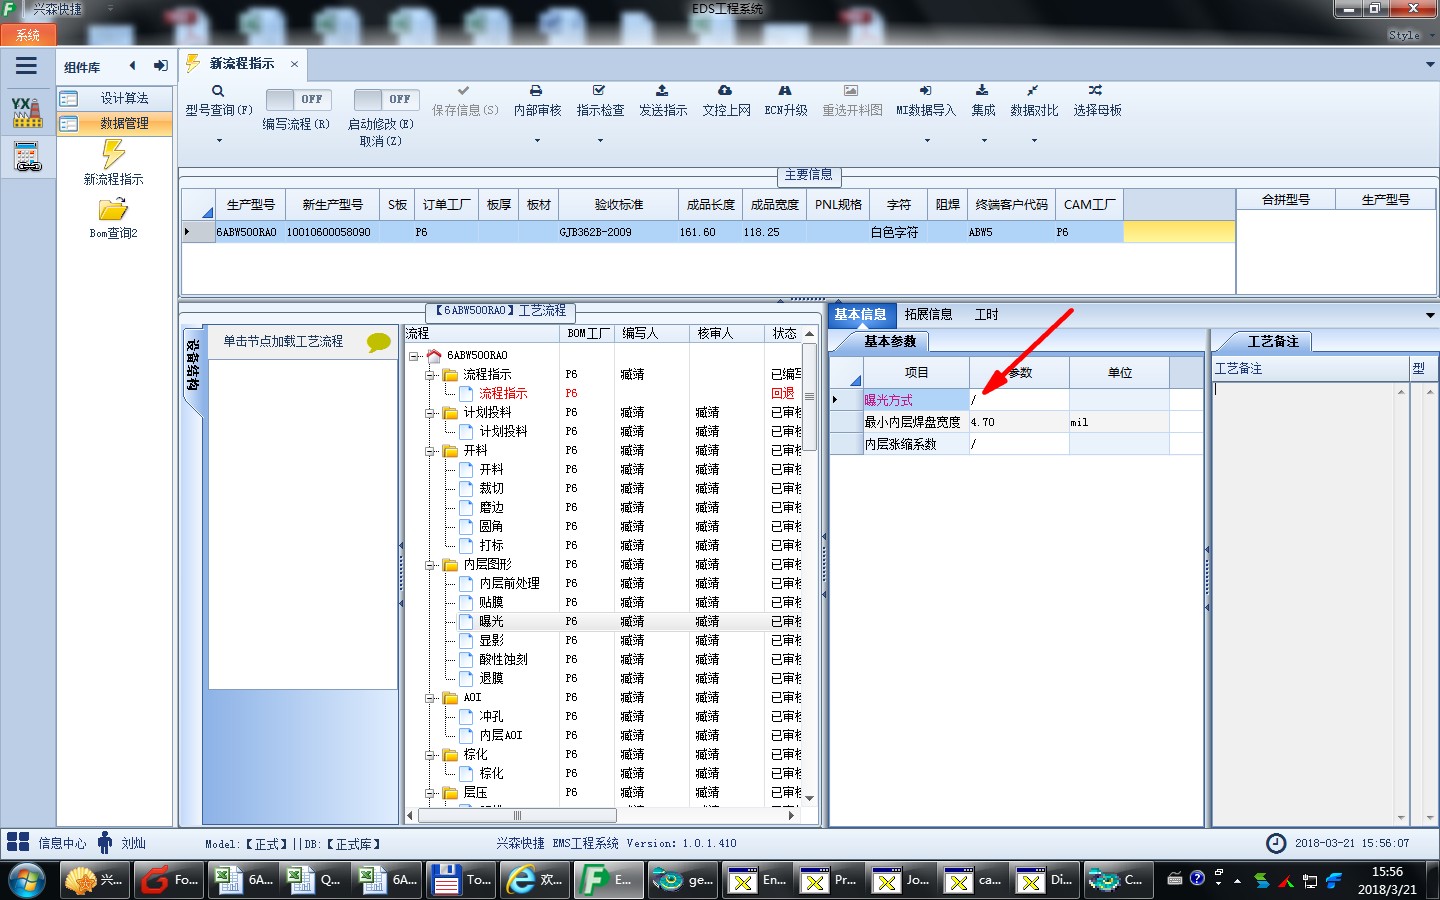The width and height of the screenshot is (1440, 900).
Task: Select 曝光 tree node
Action: [491, 622]
